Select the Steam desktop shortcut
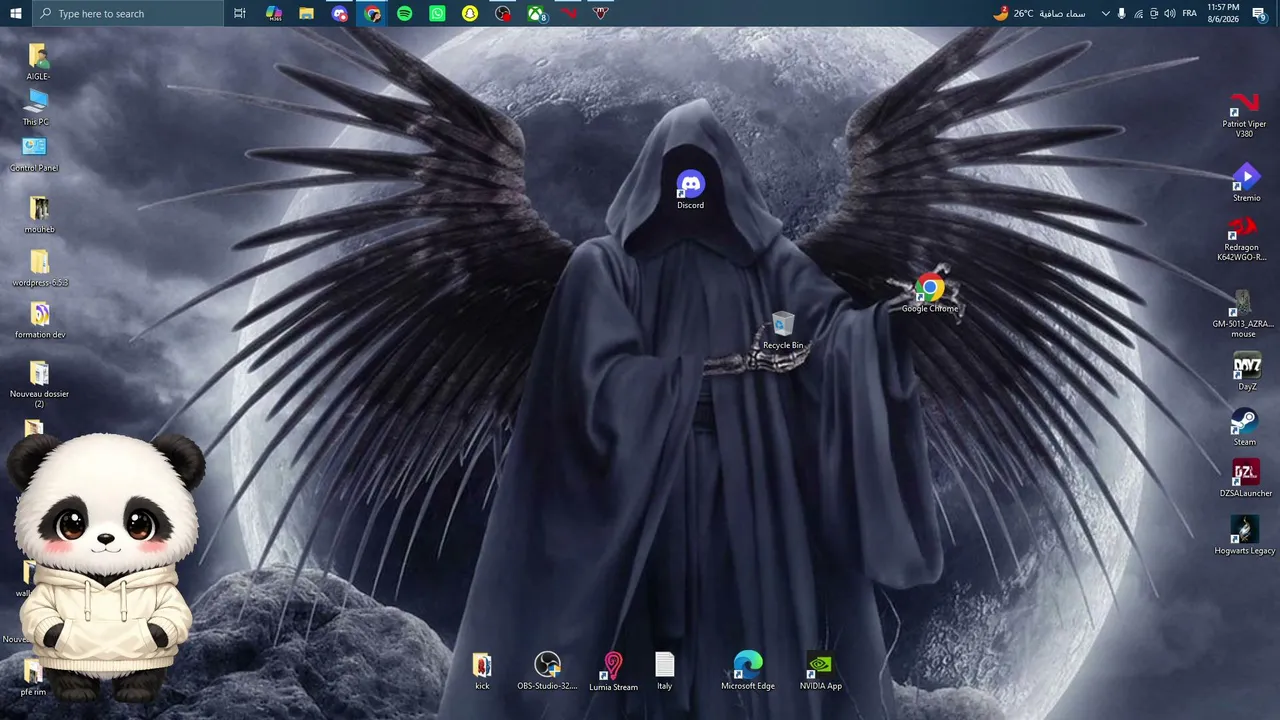Screen dimensions: 1280x720 [x=1244, y=427]
